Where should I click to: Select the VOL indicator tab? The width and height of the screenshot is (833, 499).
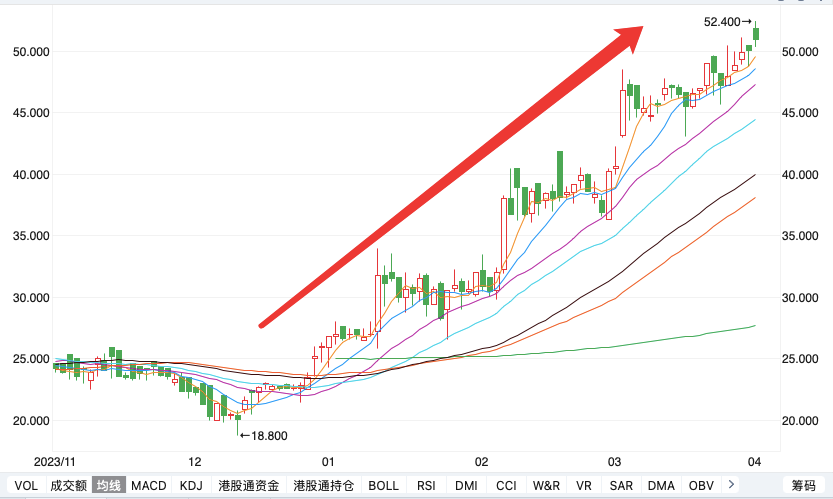click(x=27, y=486)
